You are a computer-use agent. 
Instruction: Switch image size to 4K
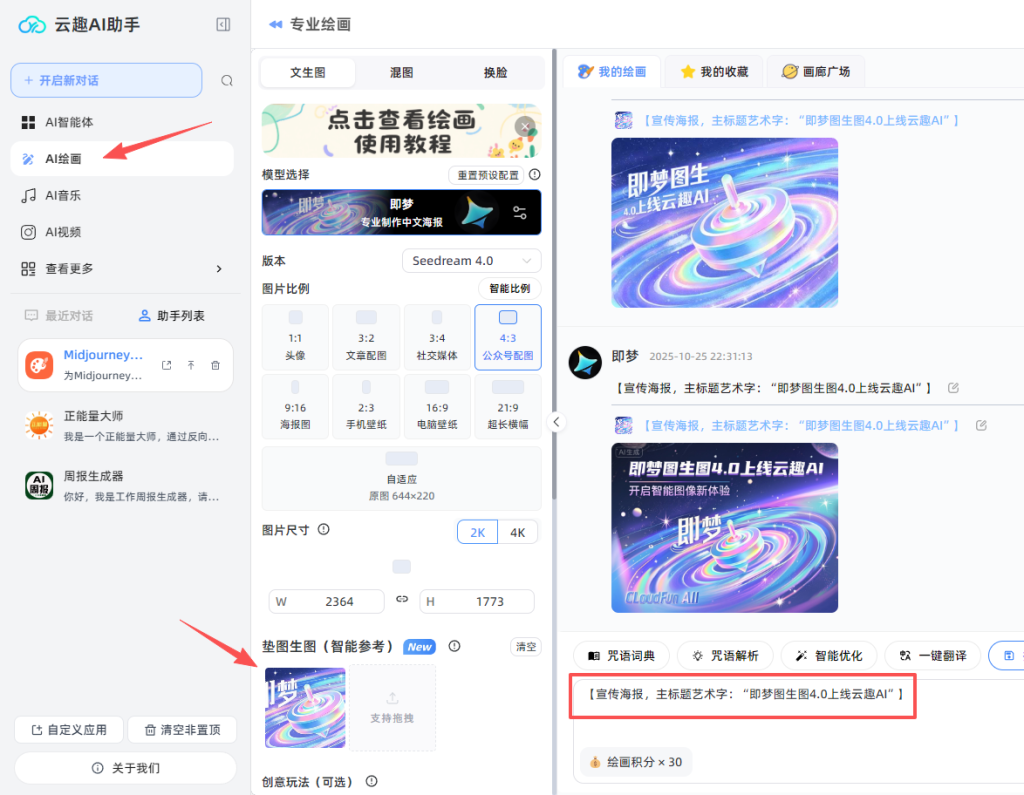click(x=519, y=531)
